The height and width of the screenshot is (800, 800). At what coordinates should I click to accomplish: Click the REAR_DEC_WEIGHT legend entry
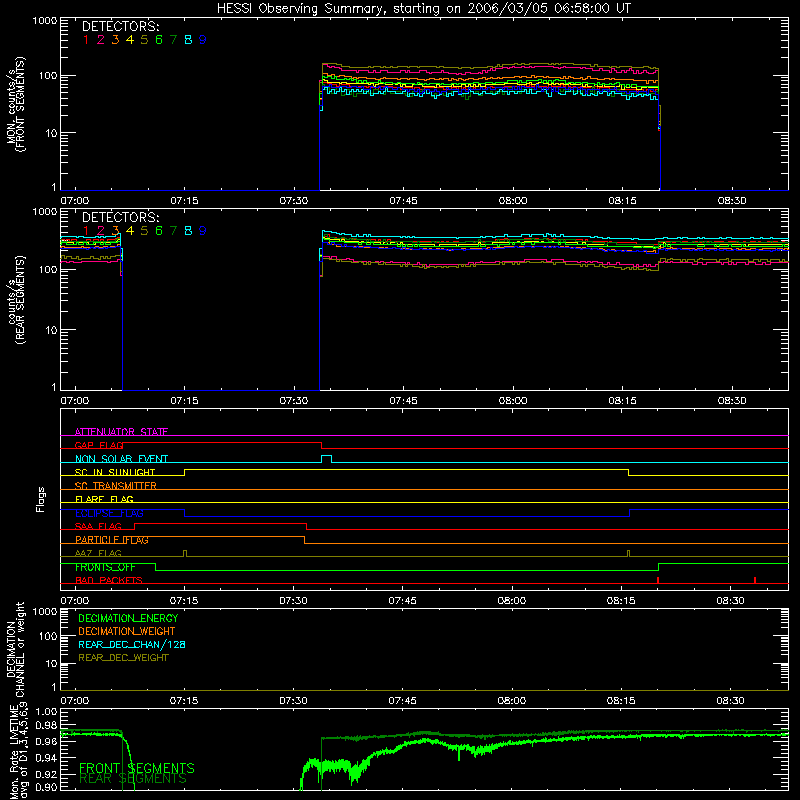click(123, 658)
